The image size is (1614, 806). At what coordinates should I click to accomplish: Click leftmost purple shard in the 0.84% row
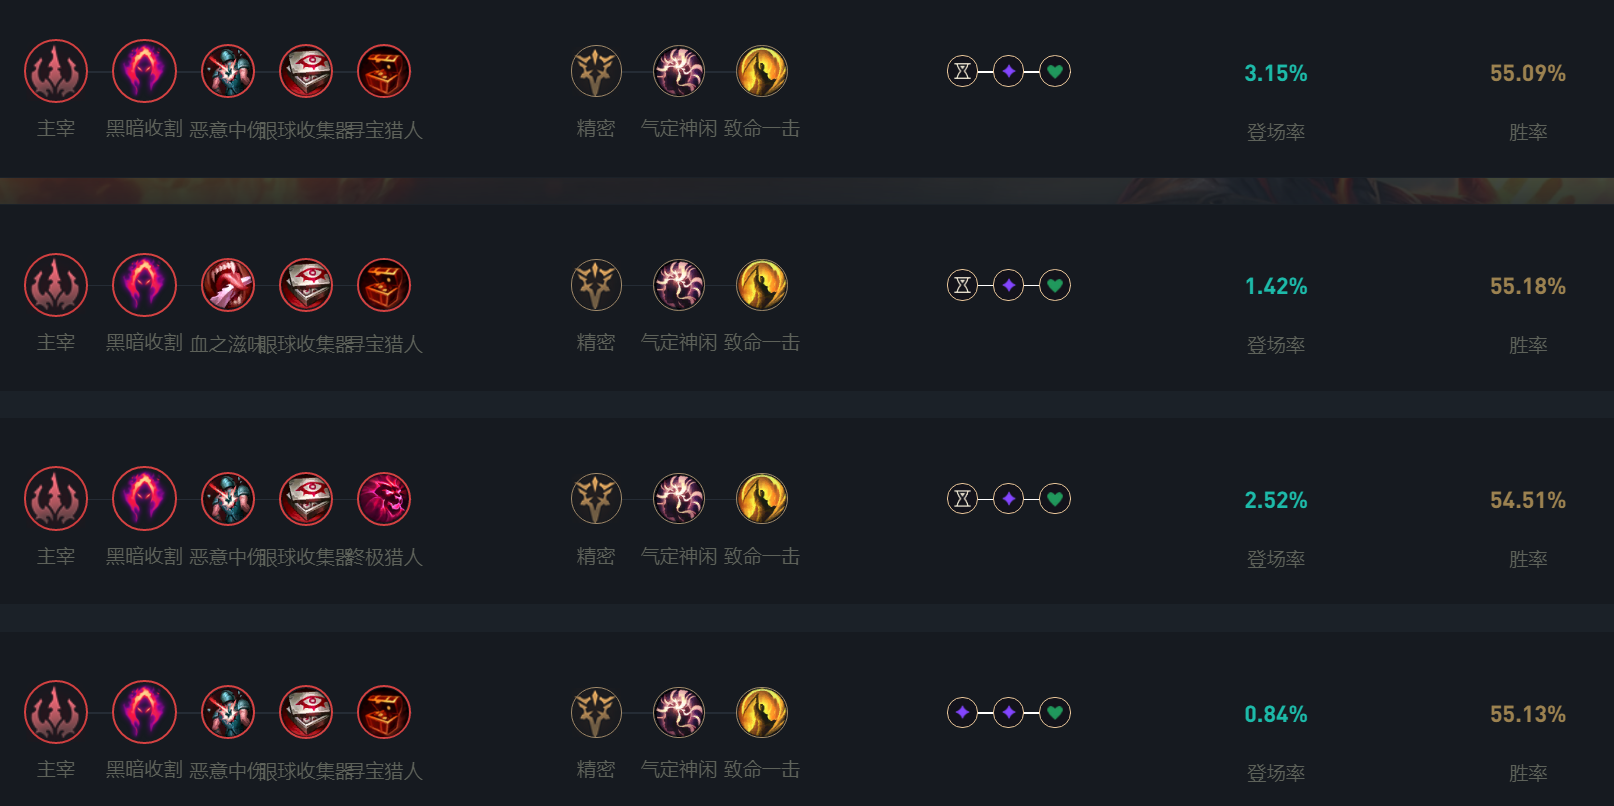coord(962,712)
